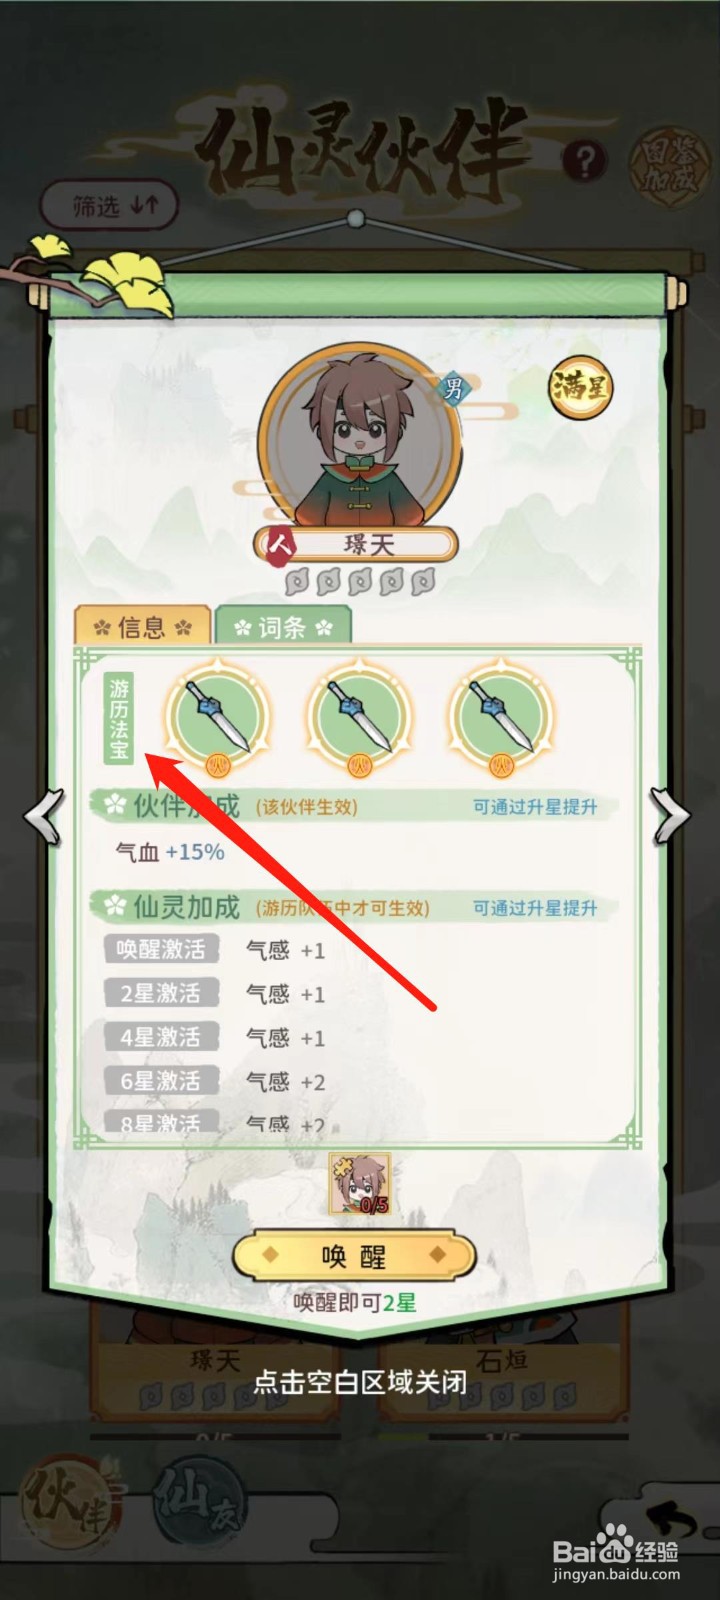Screen dimensions: 720x1600
Task: Go to next companion with right arrow
Action: 671,817
